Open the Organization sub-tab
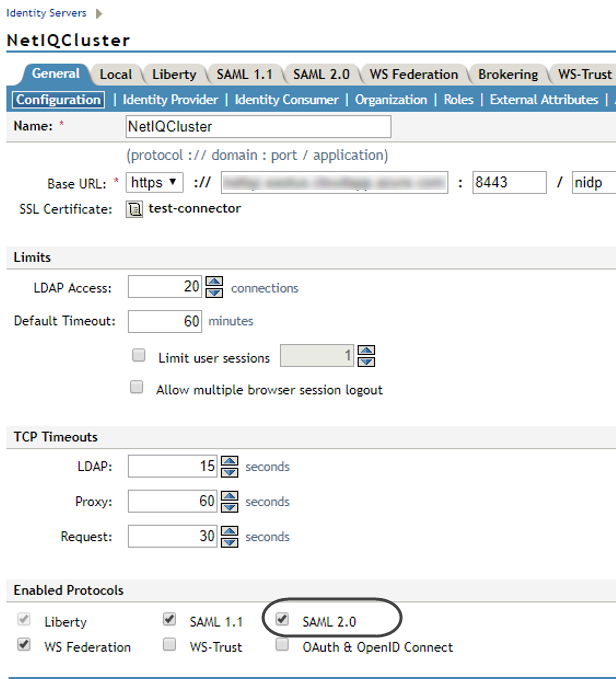Viewport: 616px width, 679px height. 391,100
